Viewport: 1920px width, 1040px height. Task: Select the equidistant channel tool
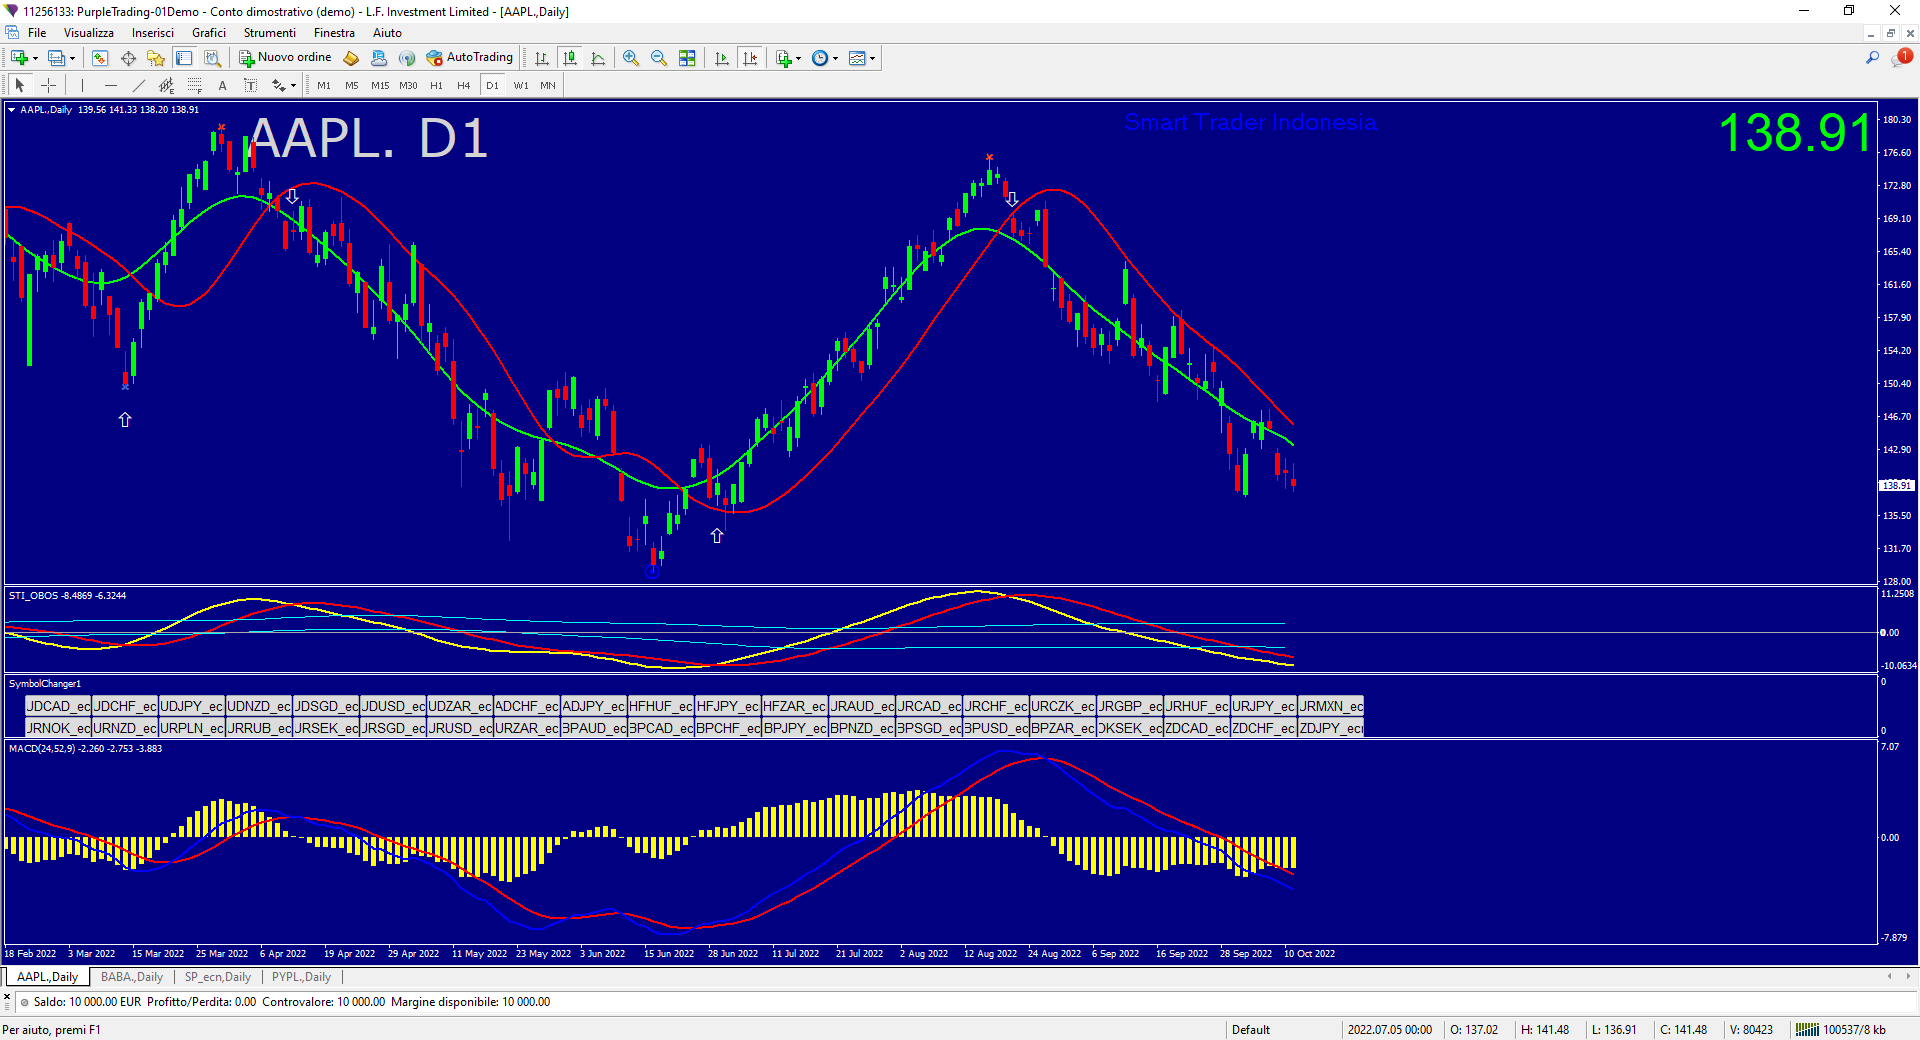(166, 86)
